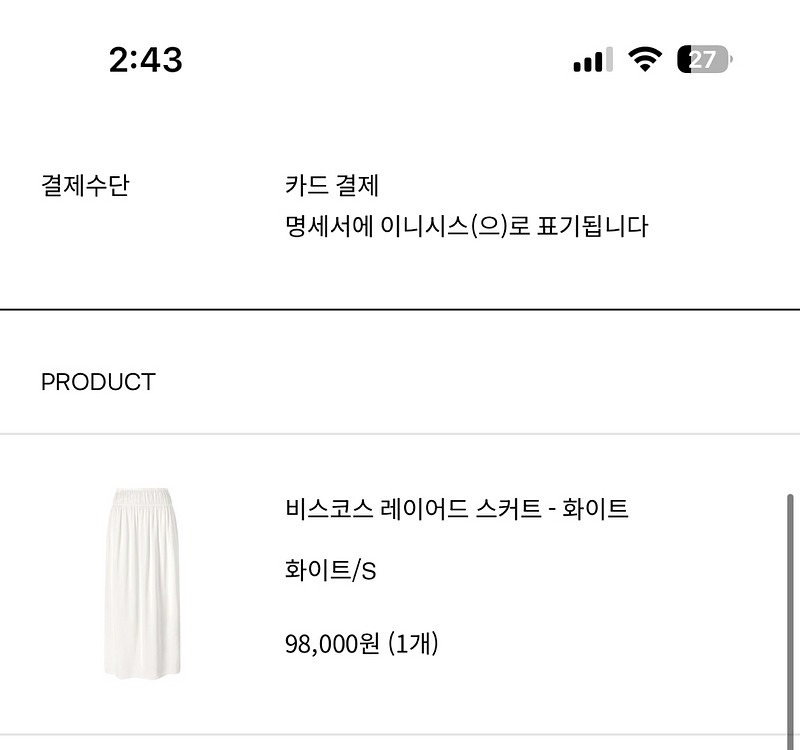
Task: Click the 결제수단 label
Action: [85, 186]
